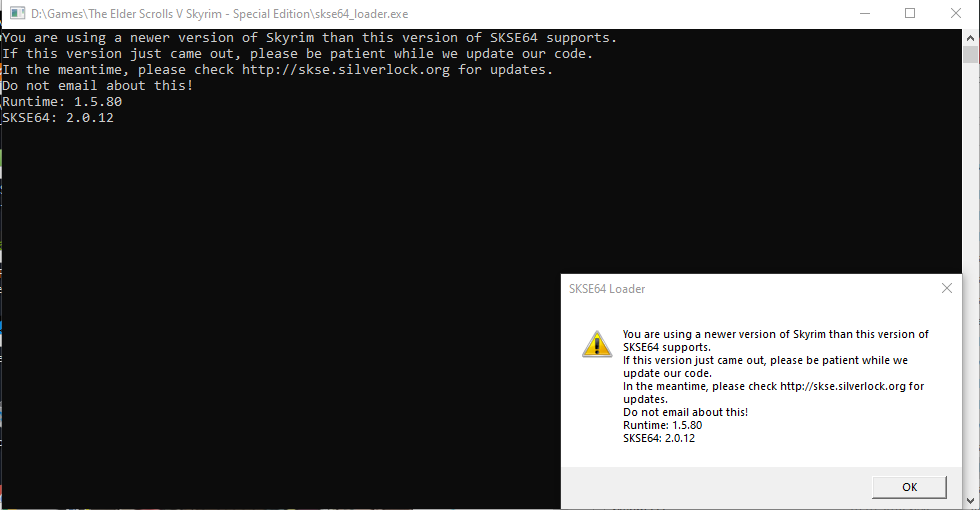Click the console window icon in title bar
Viewport: 980px width, 510px height.
click(17, 14)
